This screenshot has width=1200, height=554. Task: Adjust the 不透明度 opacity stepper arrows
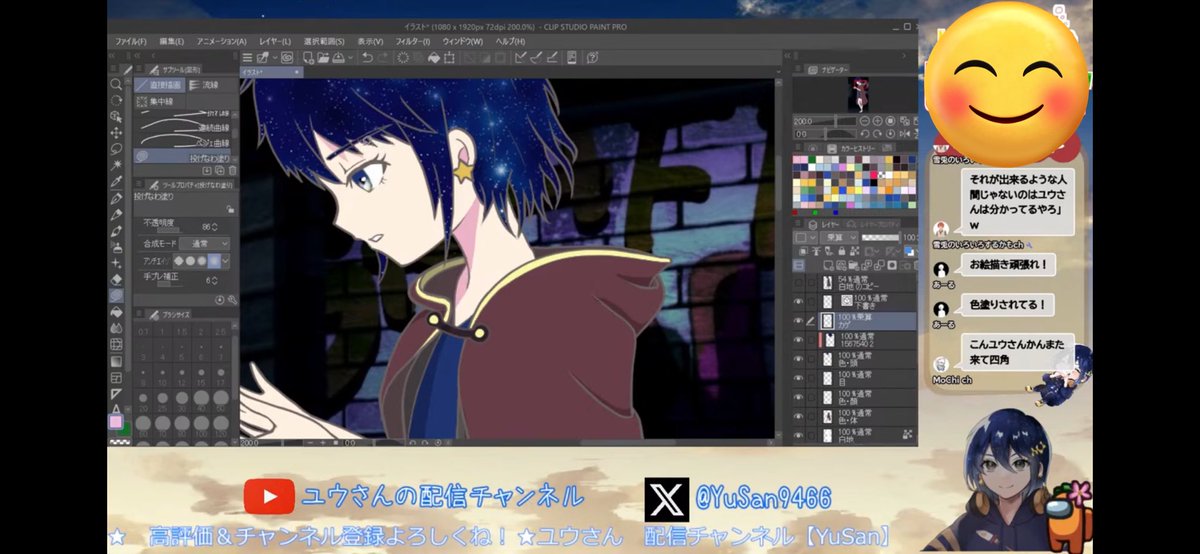[215, 227]
